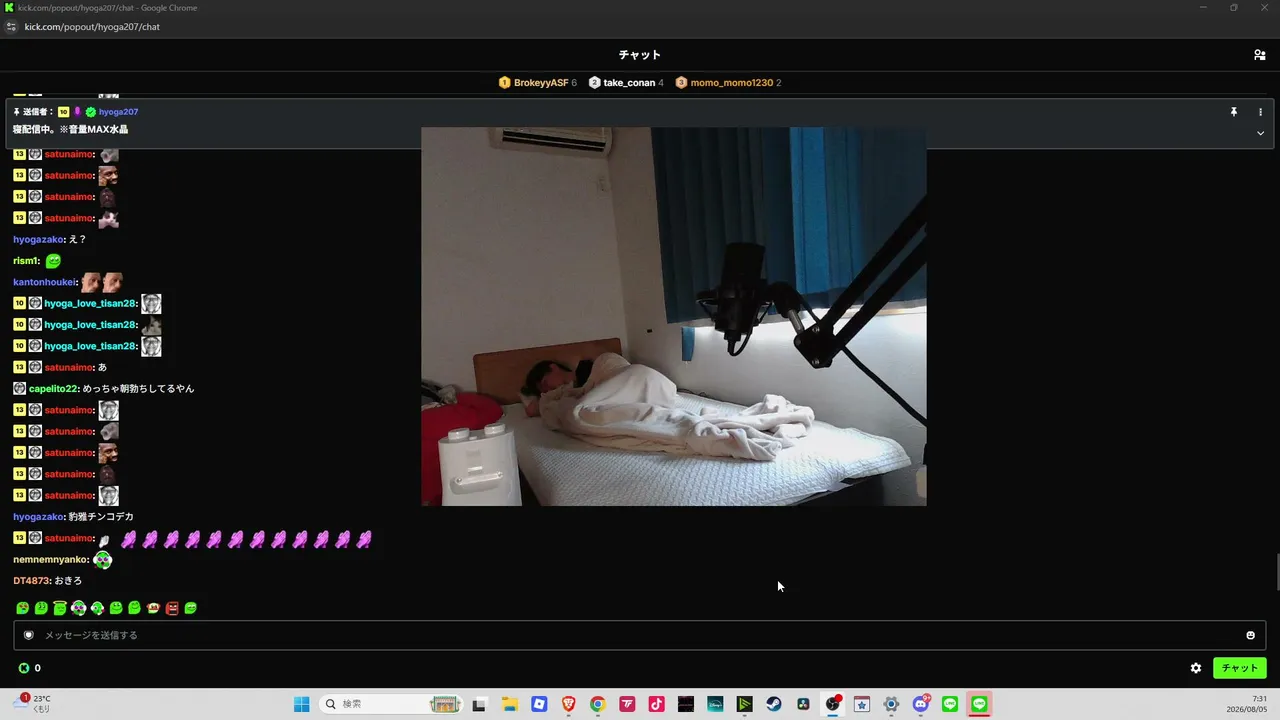Open the weather widget showing 23°C

[30, 704]
